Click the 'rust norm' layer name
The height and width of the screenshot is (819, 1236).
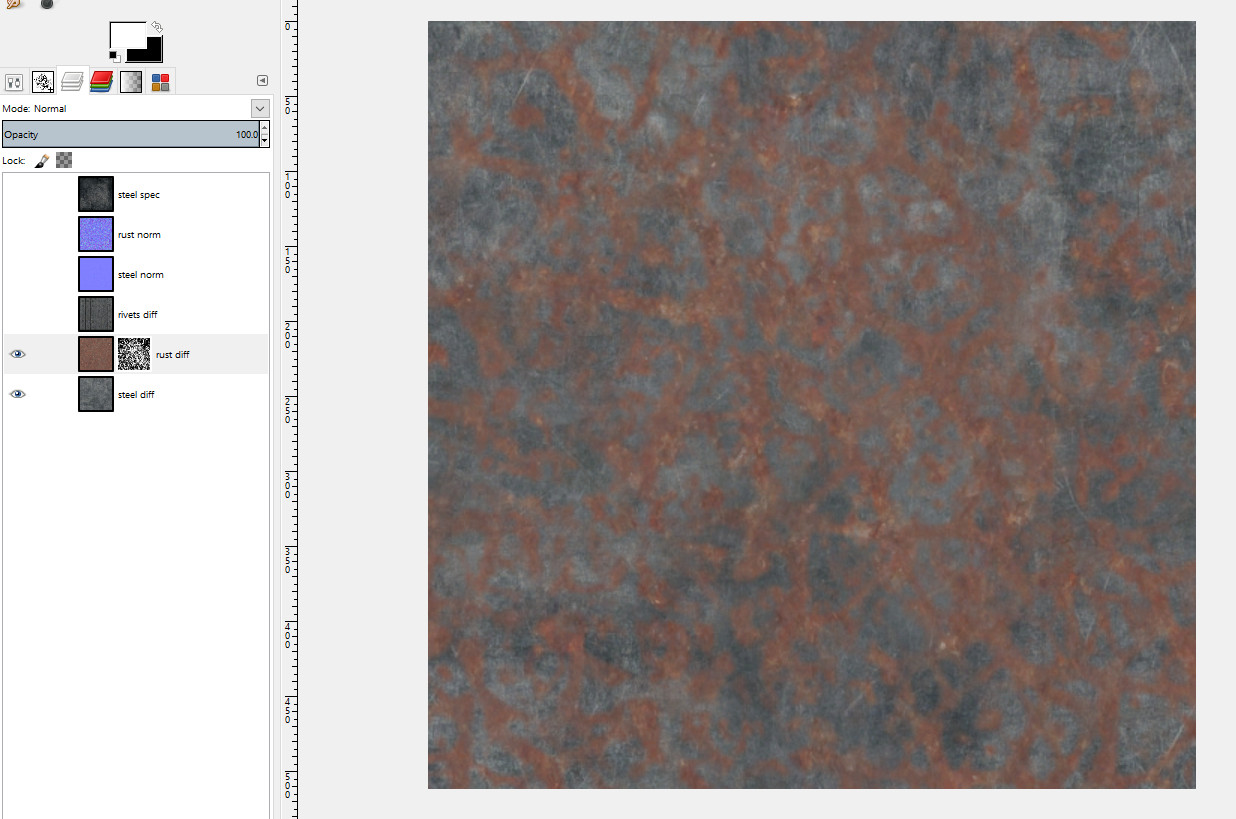point(139,235)
